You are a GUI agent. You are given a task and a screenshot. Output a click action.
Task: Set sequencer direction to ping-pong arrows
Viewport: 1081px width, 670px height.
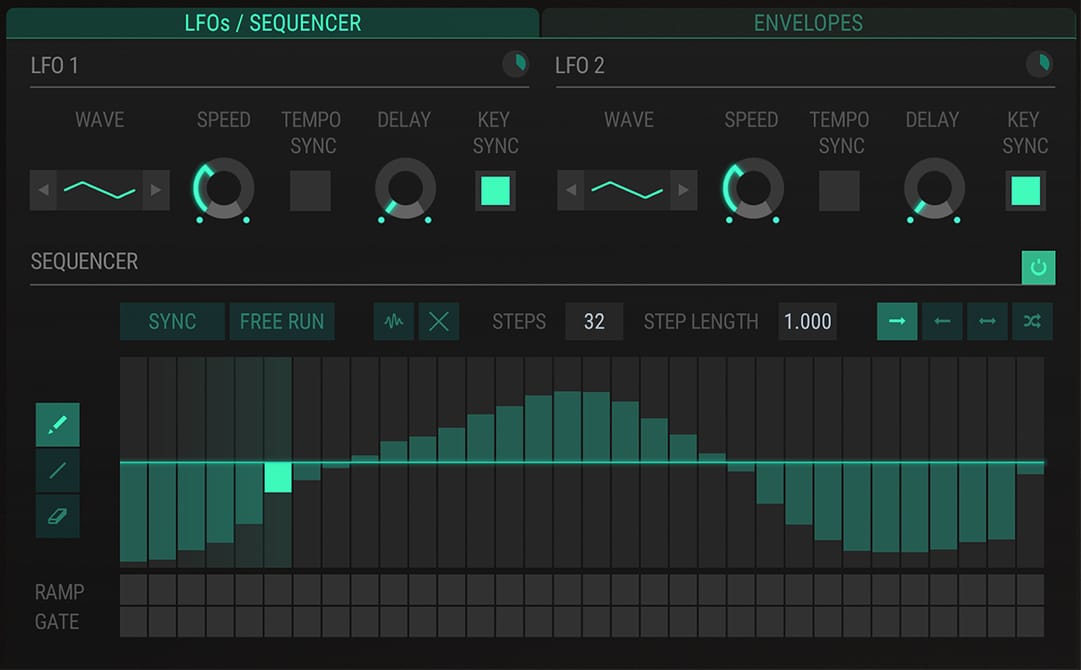[x=987, y=321]
